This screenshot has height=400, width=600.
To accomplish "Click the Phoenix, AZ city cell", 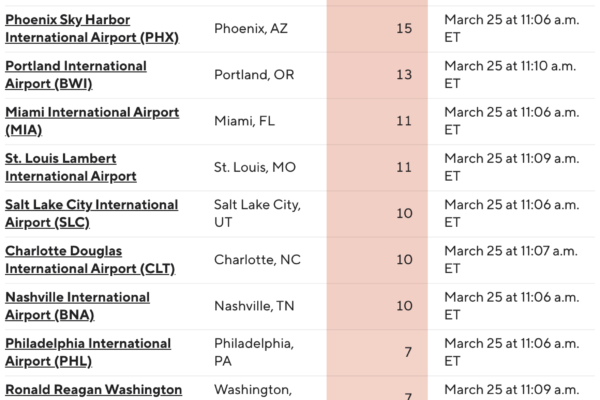I will [x=253, y=28].
